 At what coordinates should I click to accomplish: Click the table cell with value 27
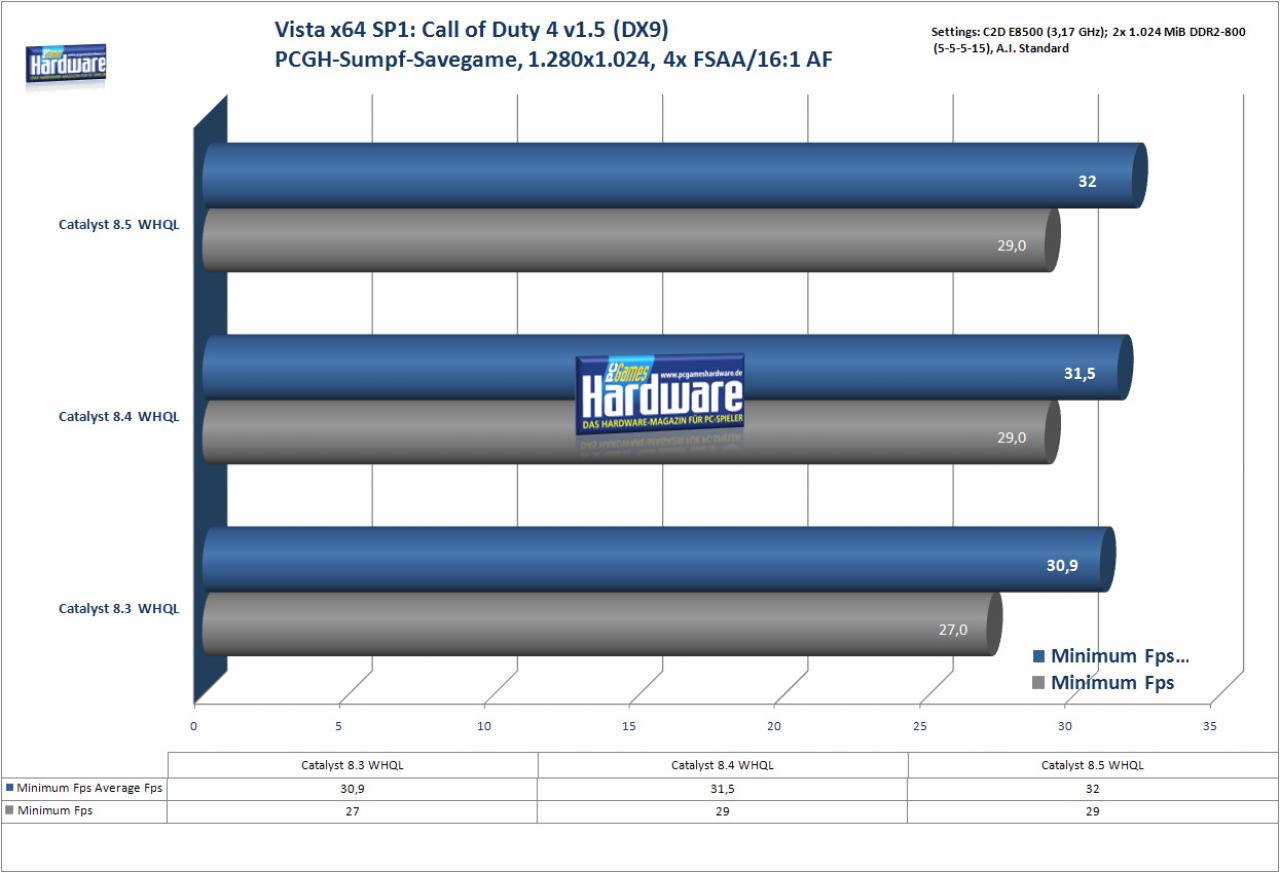tap(353, 811)
